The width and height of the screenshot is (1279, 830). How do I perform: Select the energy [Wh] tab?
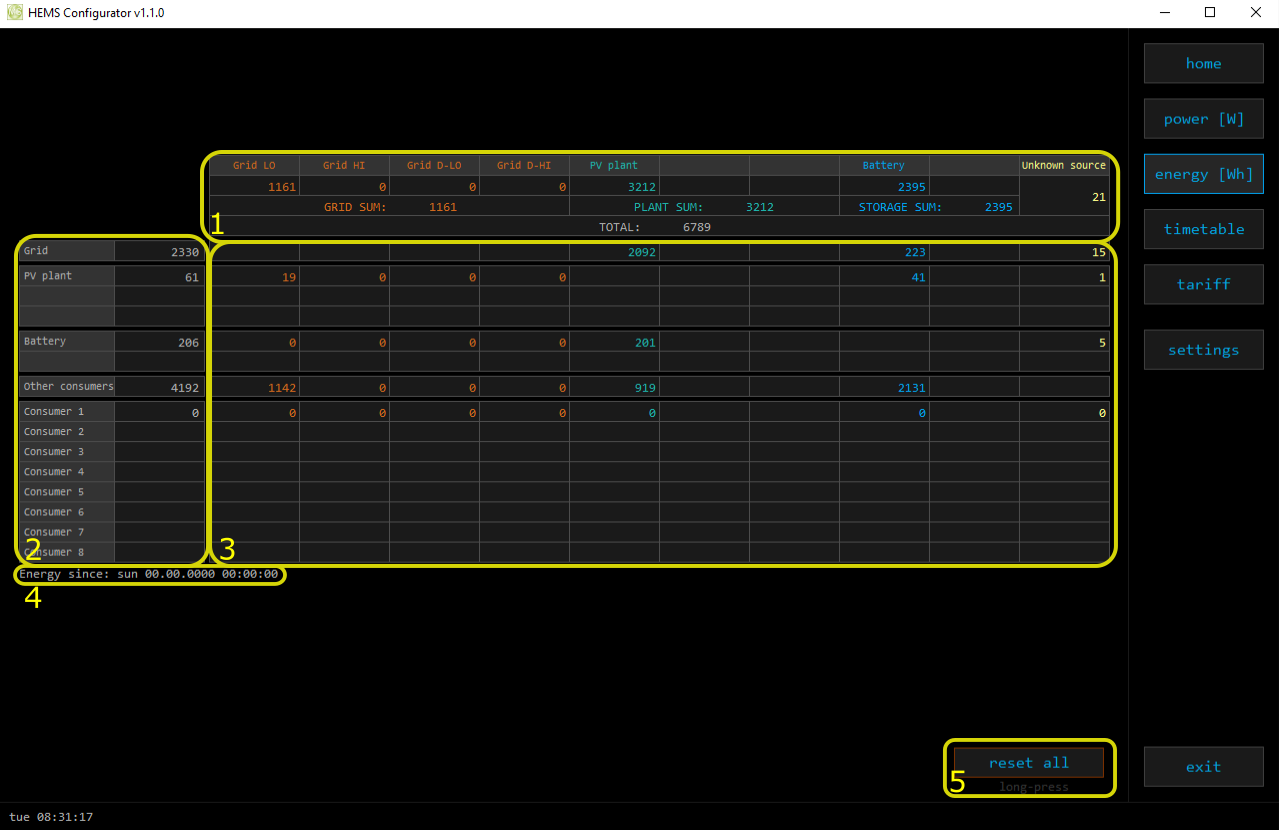click(1203, 174)
